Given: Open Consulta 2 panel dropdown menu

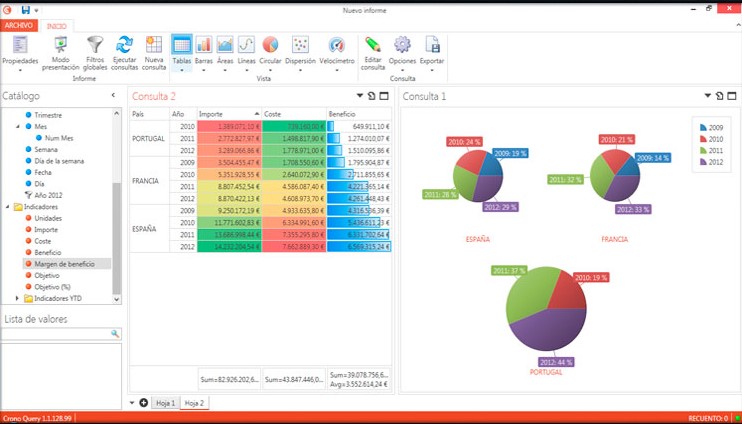Looking at the screenshot, I should point(360,96).
